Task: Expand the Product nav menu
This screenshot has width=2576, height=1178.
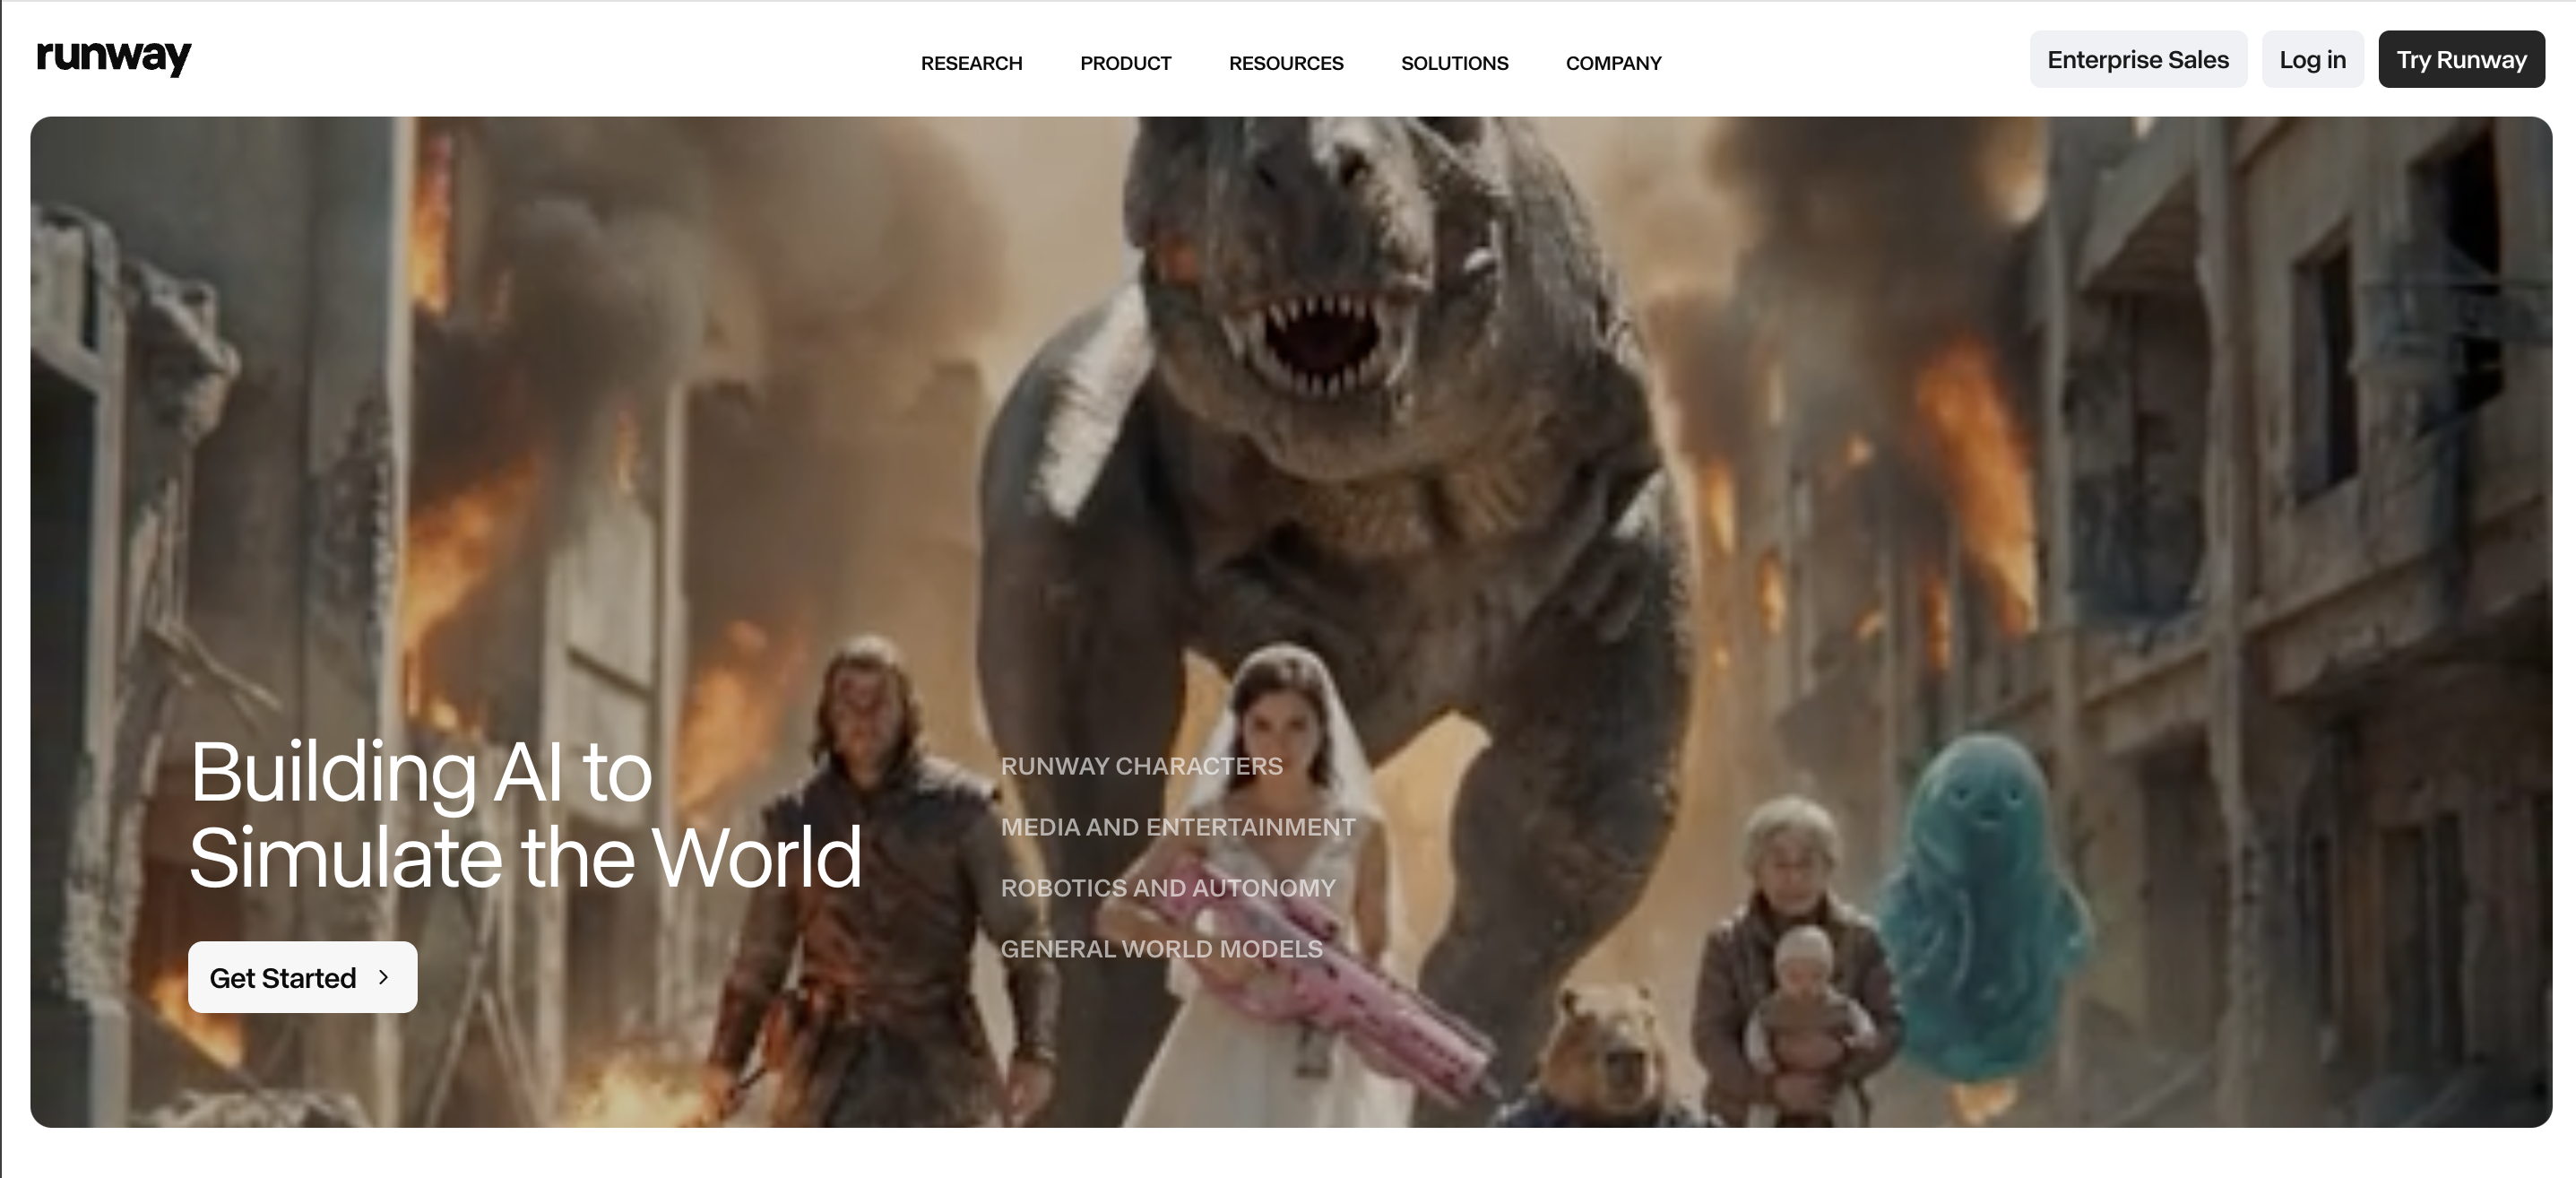Action: coord(1125,63)
